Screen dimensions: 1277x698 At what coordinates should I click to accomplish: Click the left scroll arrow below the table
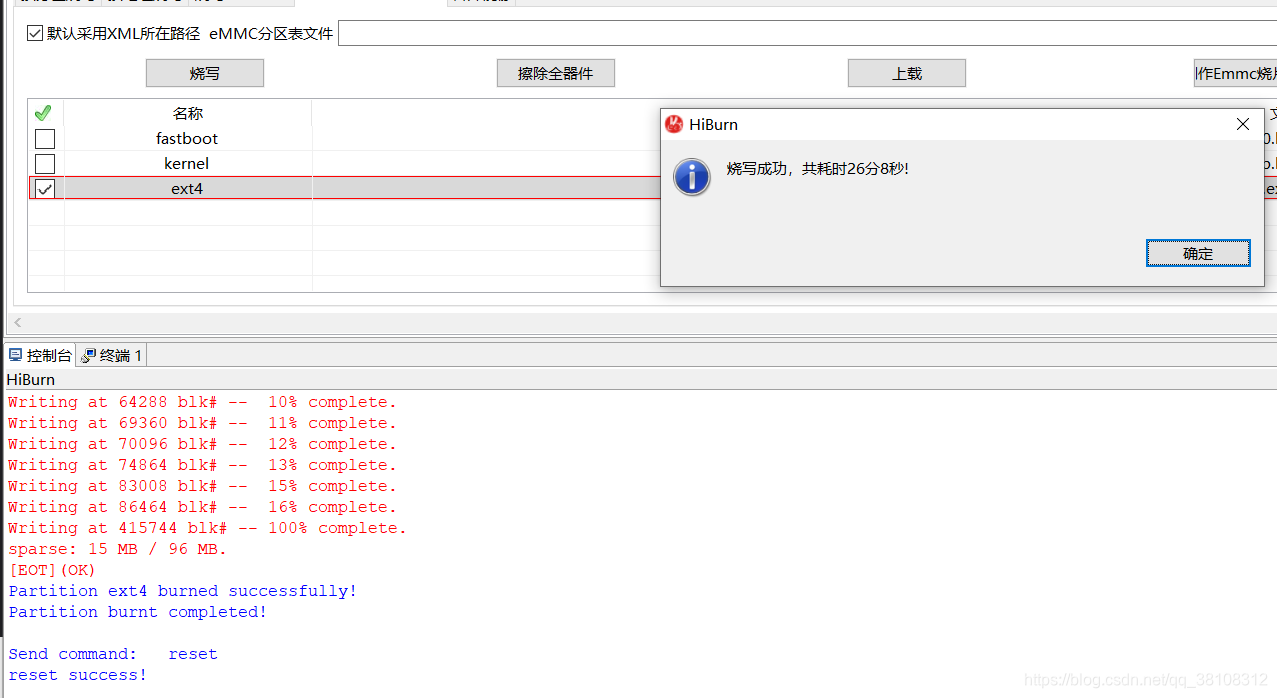pos(16,322)
